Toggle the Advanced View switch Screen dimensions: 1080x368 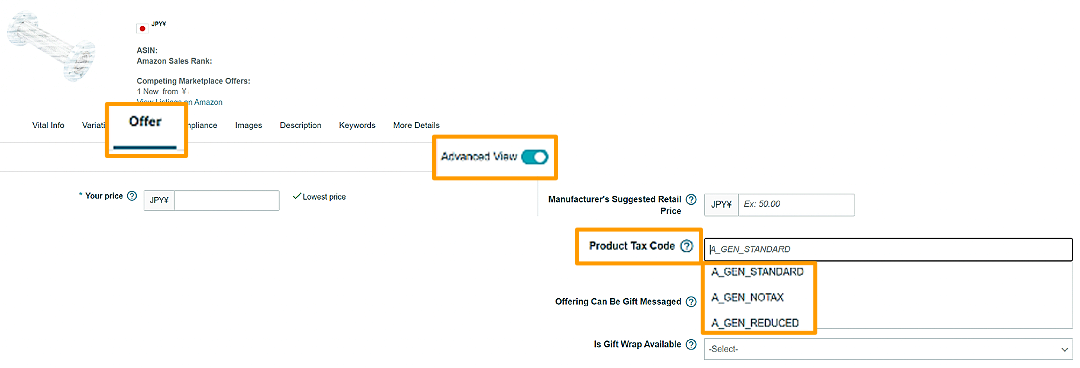pos(534,157)
